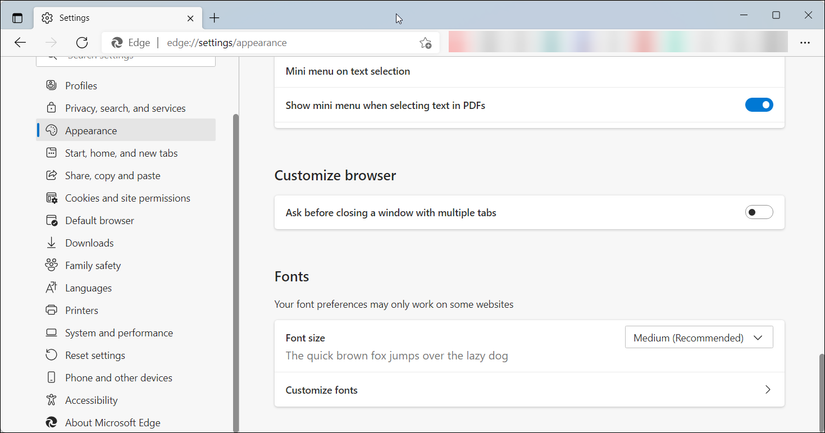Click the browser refresh button
Screen dimensions: 825x433
(82, 43)
